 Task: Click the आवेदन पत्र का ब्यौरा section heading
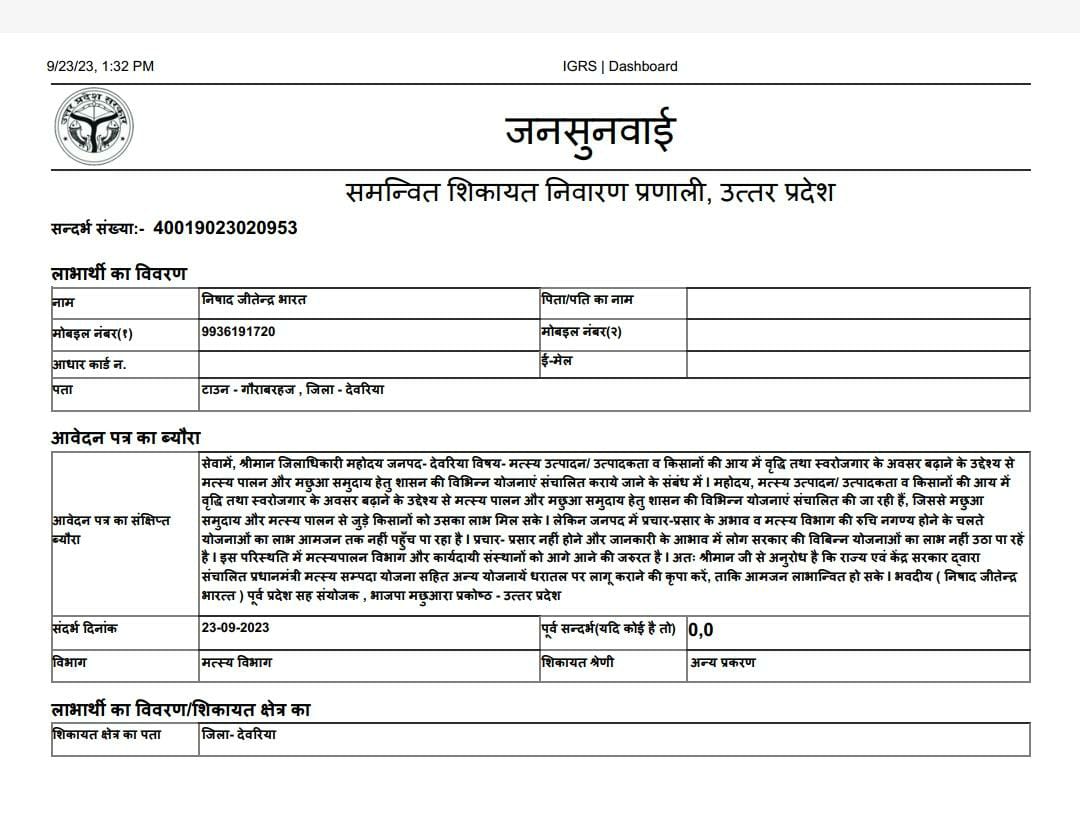coord(126,437)
